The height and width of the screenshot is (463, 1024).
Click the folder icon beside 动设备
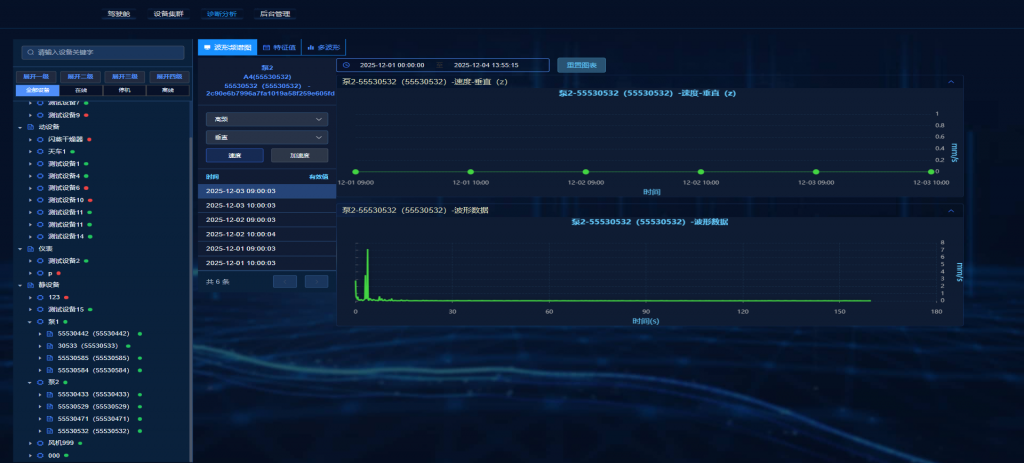click(30, 127)
